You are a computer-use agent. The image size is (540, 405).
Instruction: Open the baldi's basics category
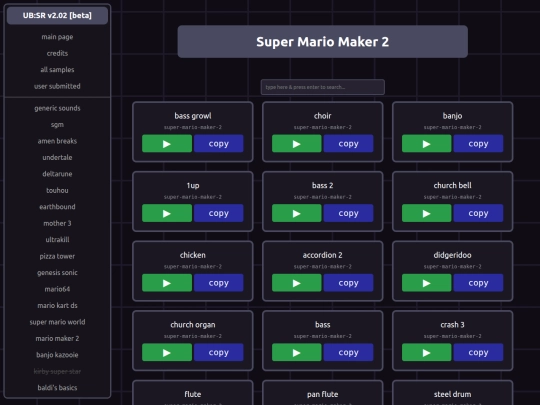tap(57, 388)
